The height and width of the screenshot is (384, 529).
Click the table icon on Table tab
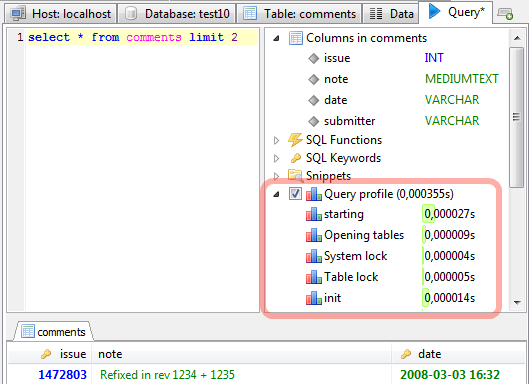point(250,13)
